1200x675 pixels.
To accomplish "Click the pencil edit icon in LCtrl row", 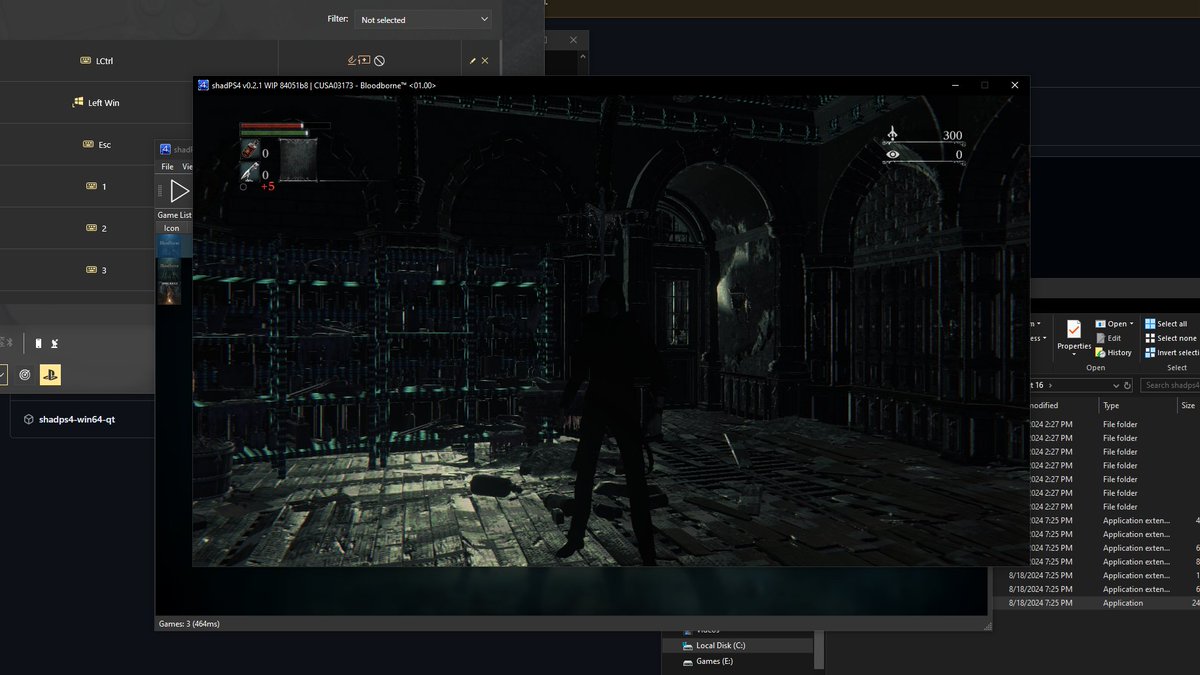I will pyautogui.click(x=473, y=61).
